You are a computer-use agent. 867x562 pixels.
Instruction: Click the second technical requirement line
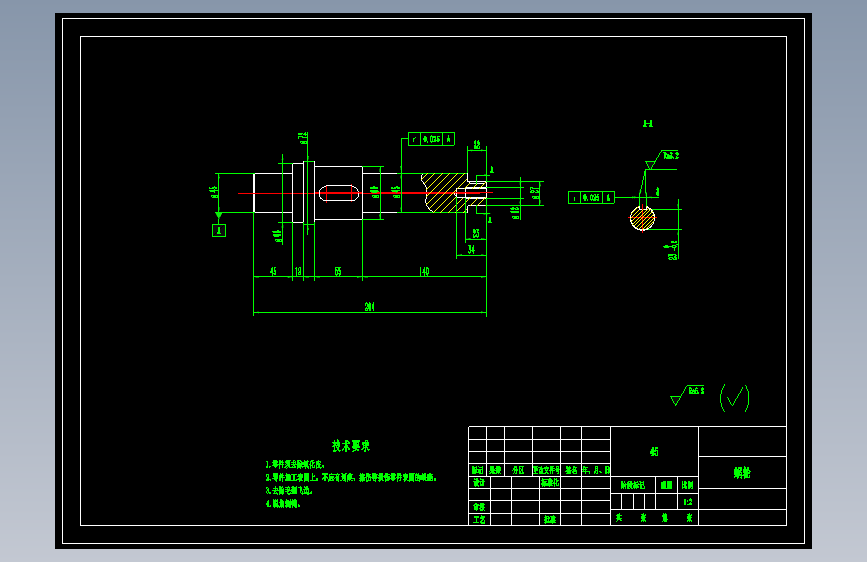(351, 477)
